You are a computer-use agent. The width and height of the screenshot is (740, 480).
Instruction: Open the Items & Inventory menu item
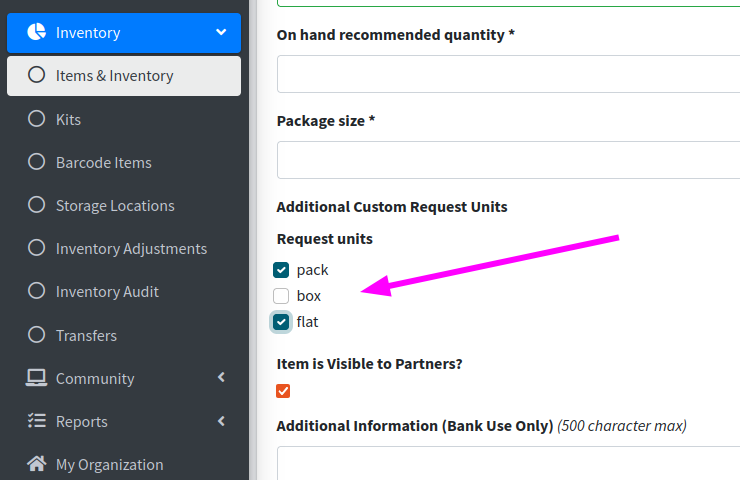click(124, 76)
